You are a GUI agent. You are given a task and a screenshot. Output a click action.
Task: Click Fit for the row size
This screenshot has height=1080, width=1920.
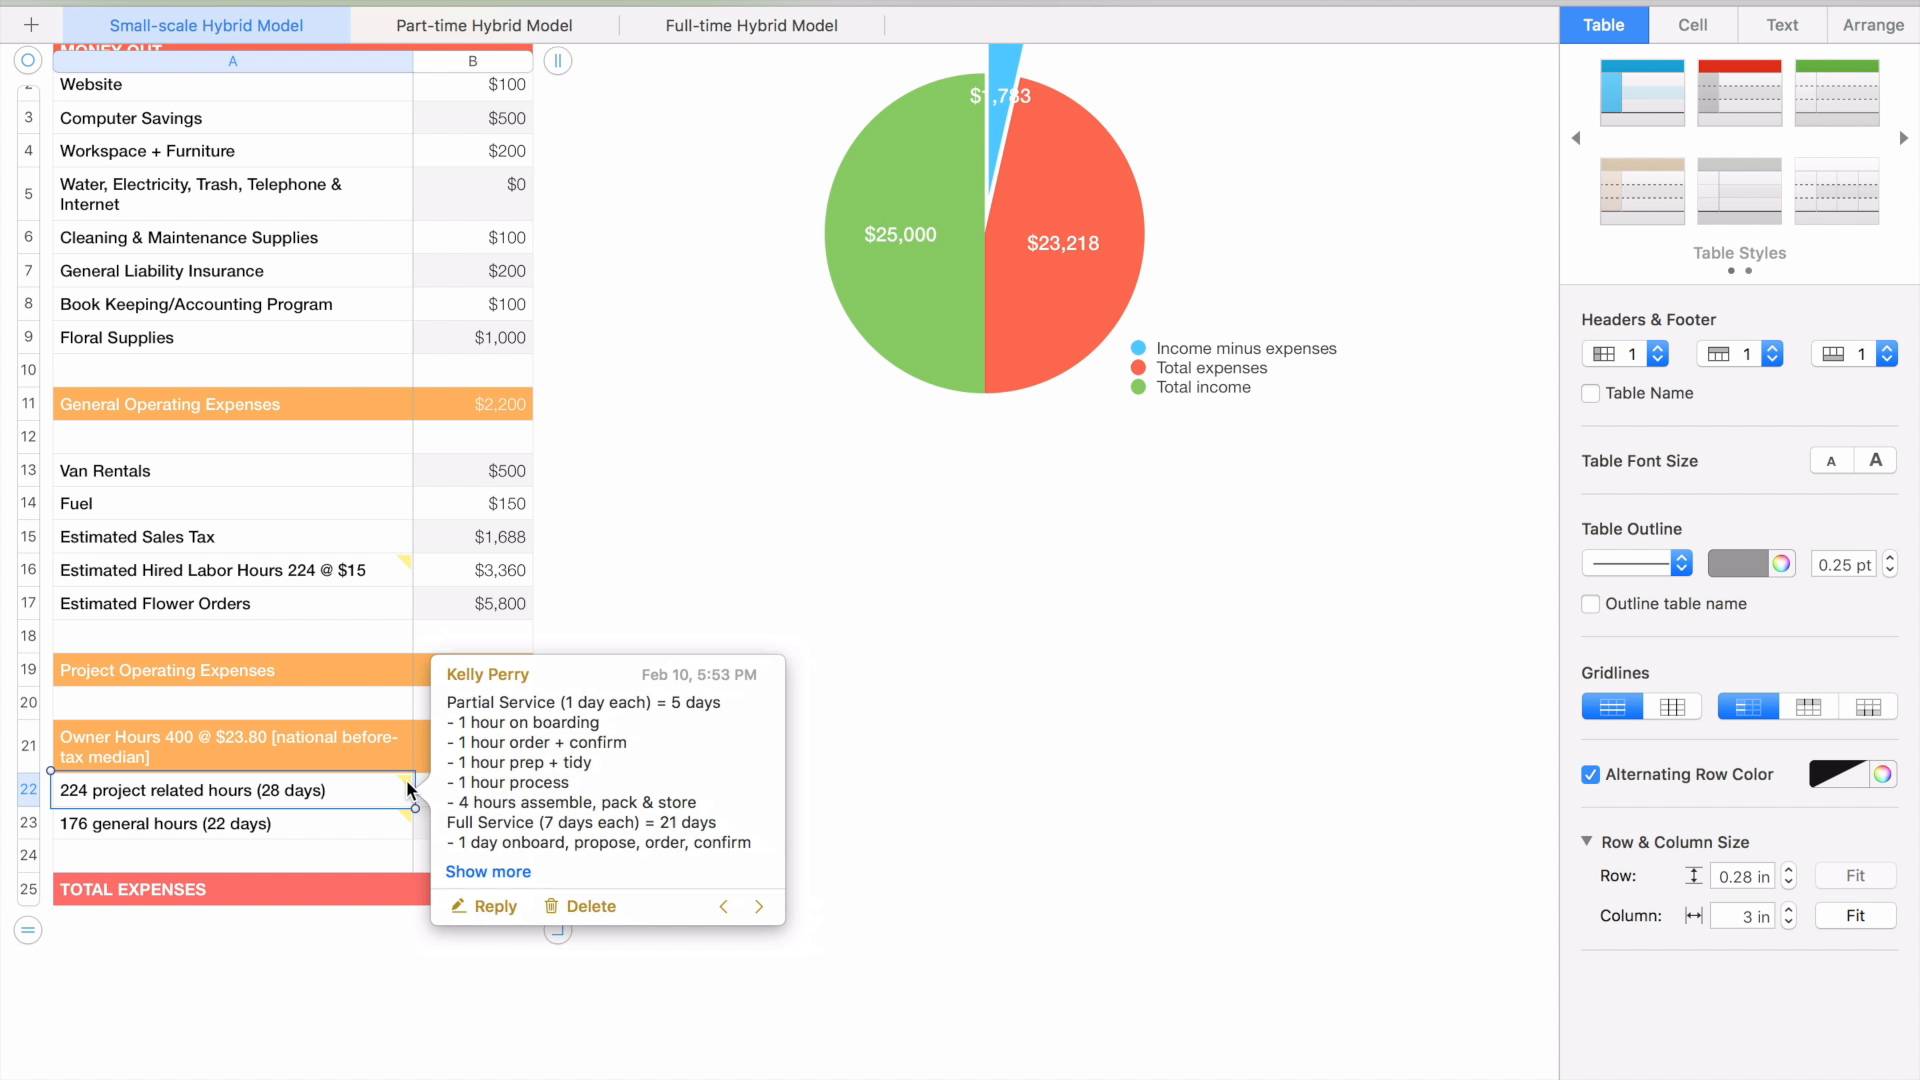coord(1856,875)
